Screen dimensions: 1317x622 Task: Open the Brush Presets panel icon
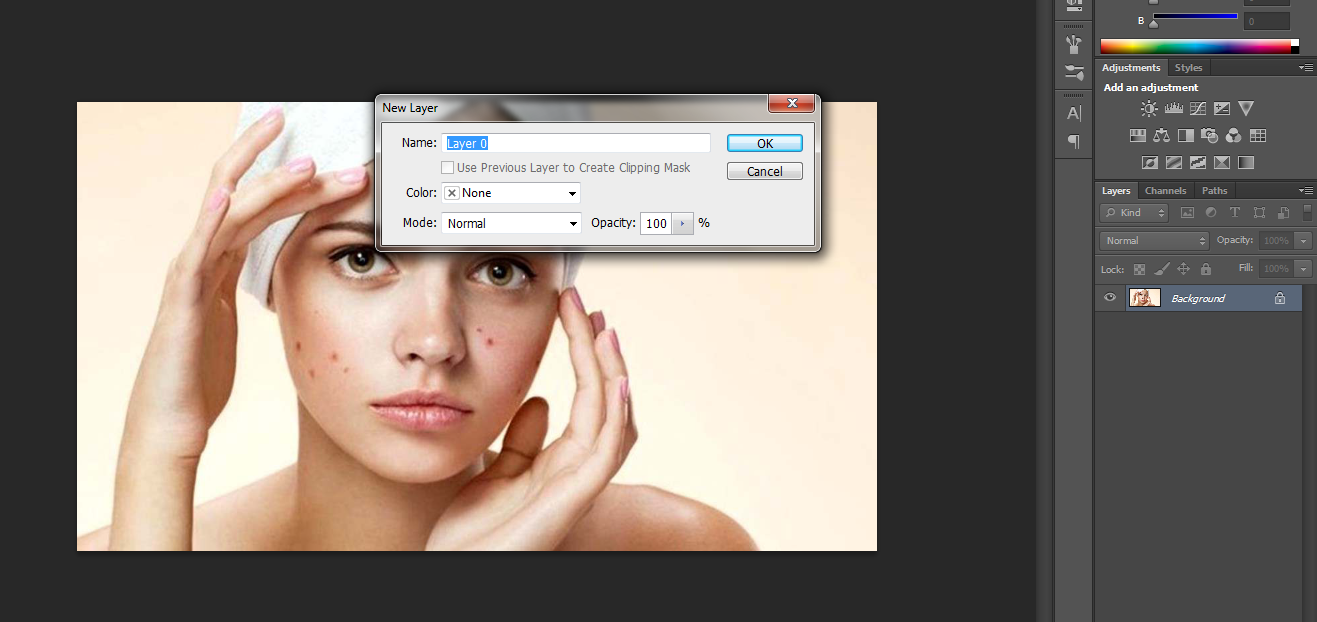pyautogui.click(x=1074, y=44)
